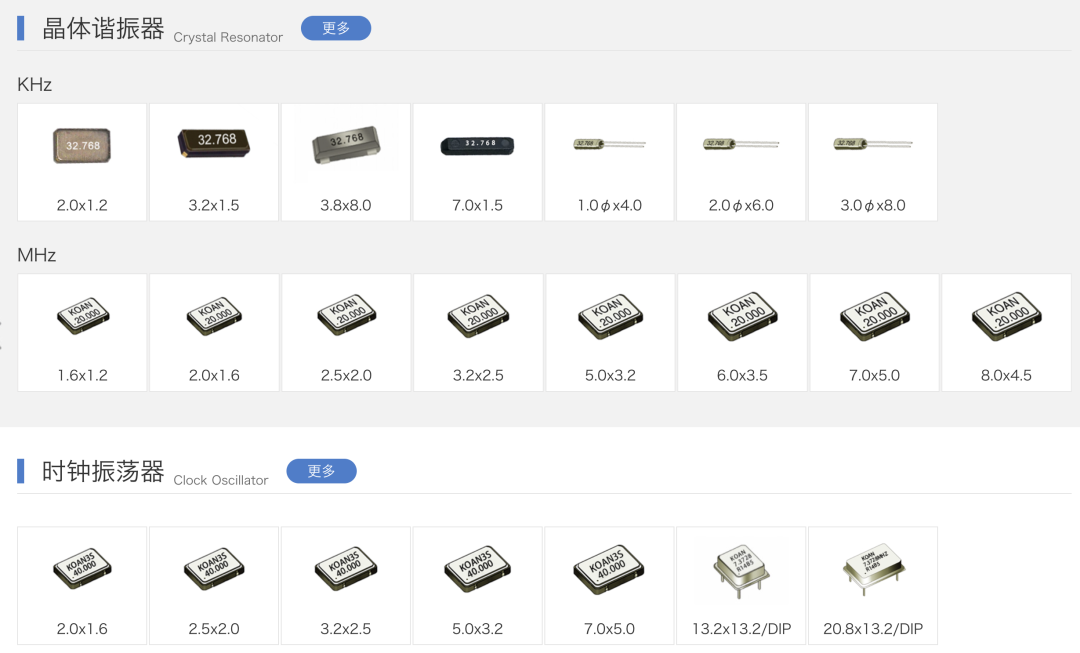View the 3.0φx8.0 cylinder crystal card
The image size is (1080, 653).
click(873, 163)
